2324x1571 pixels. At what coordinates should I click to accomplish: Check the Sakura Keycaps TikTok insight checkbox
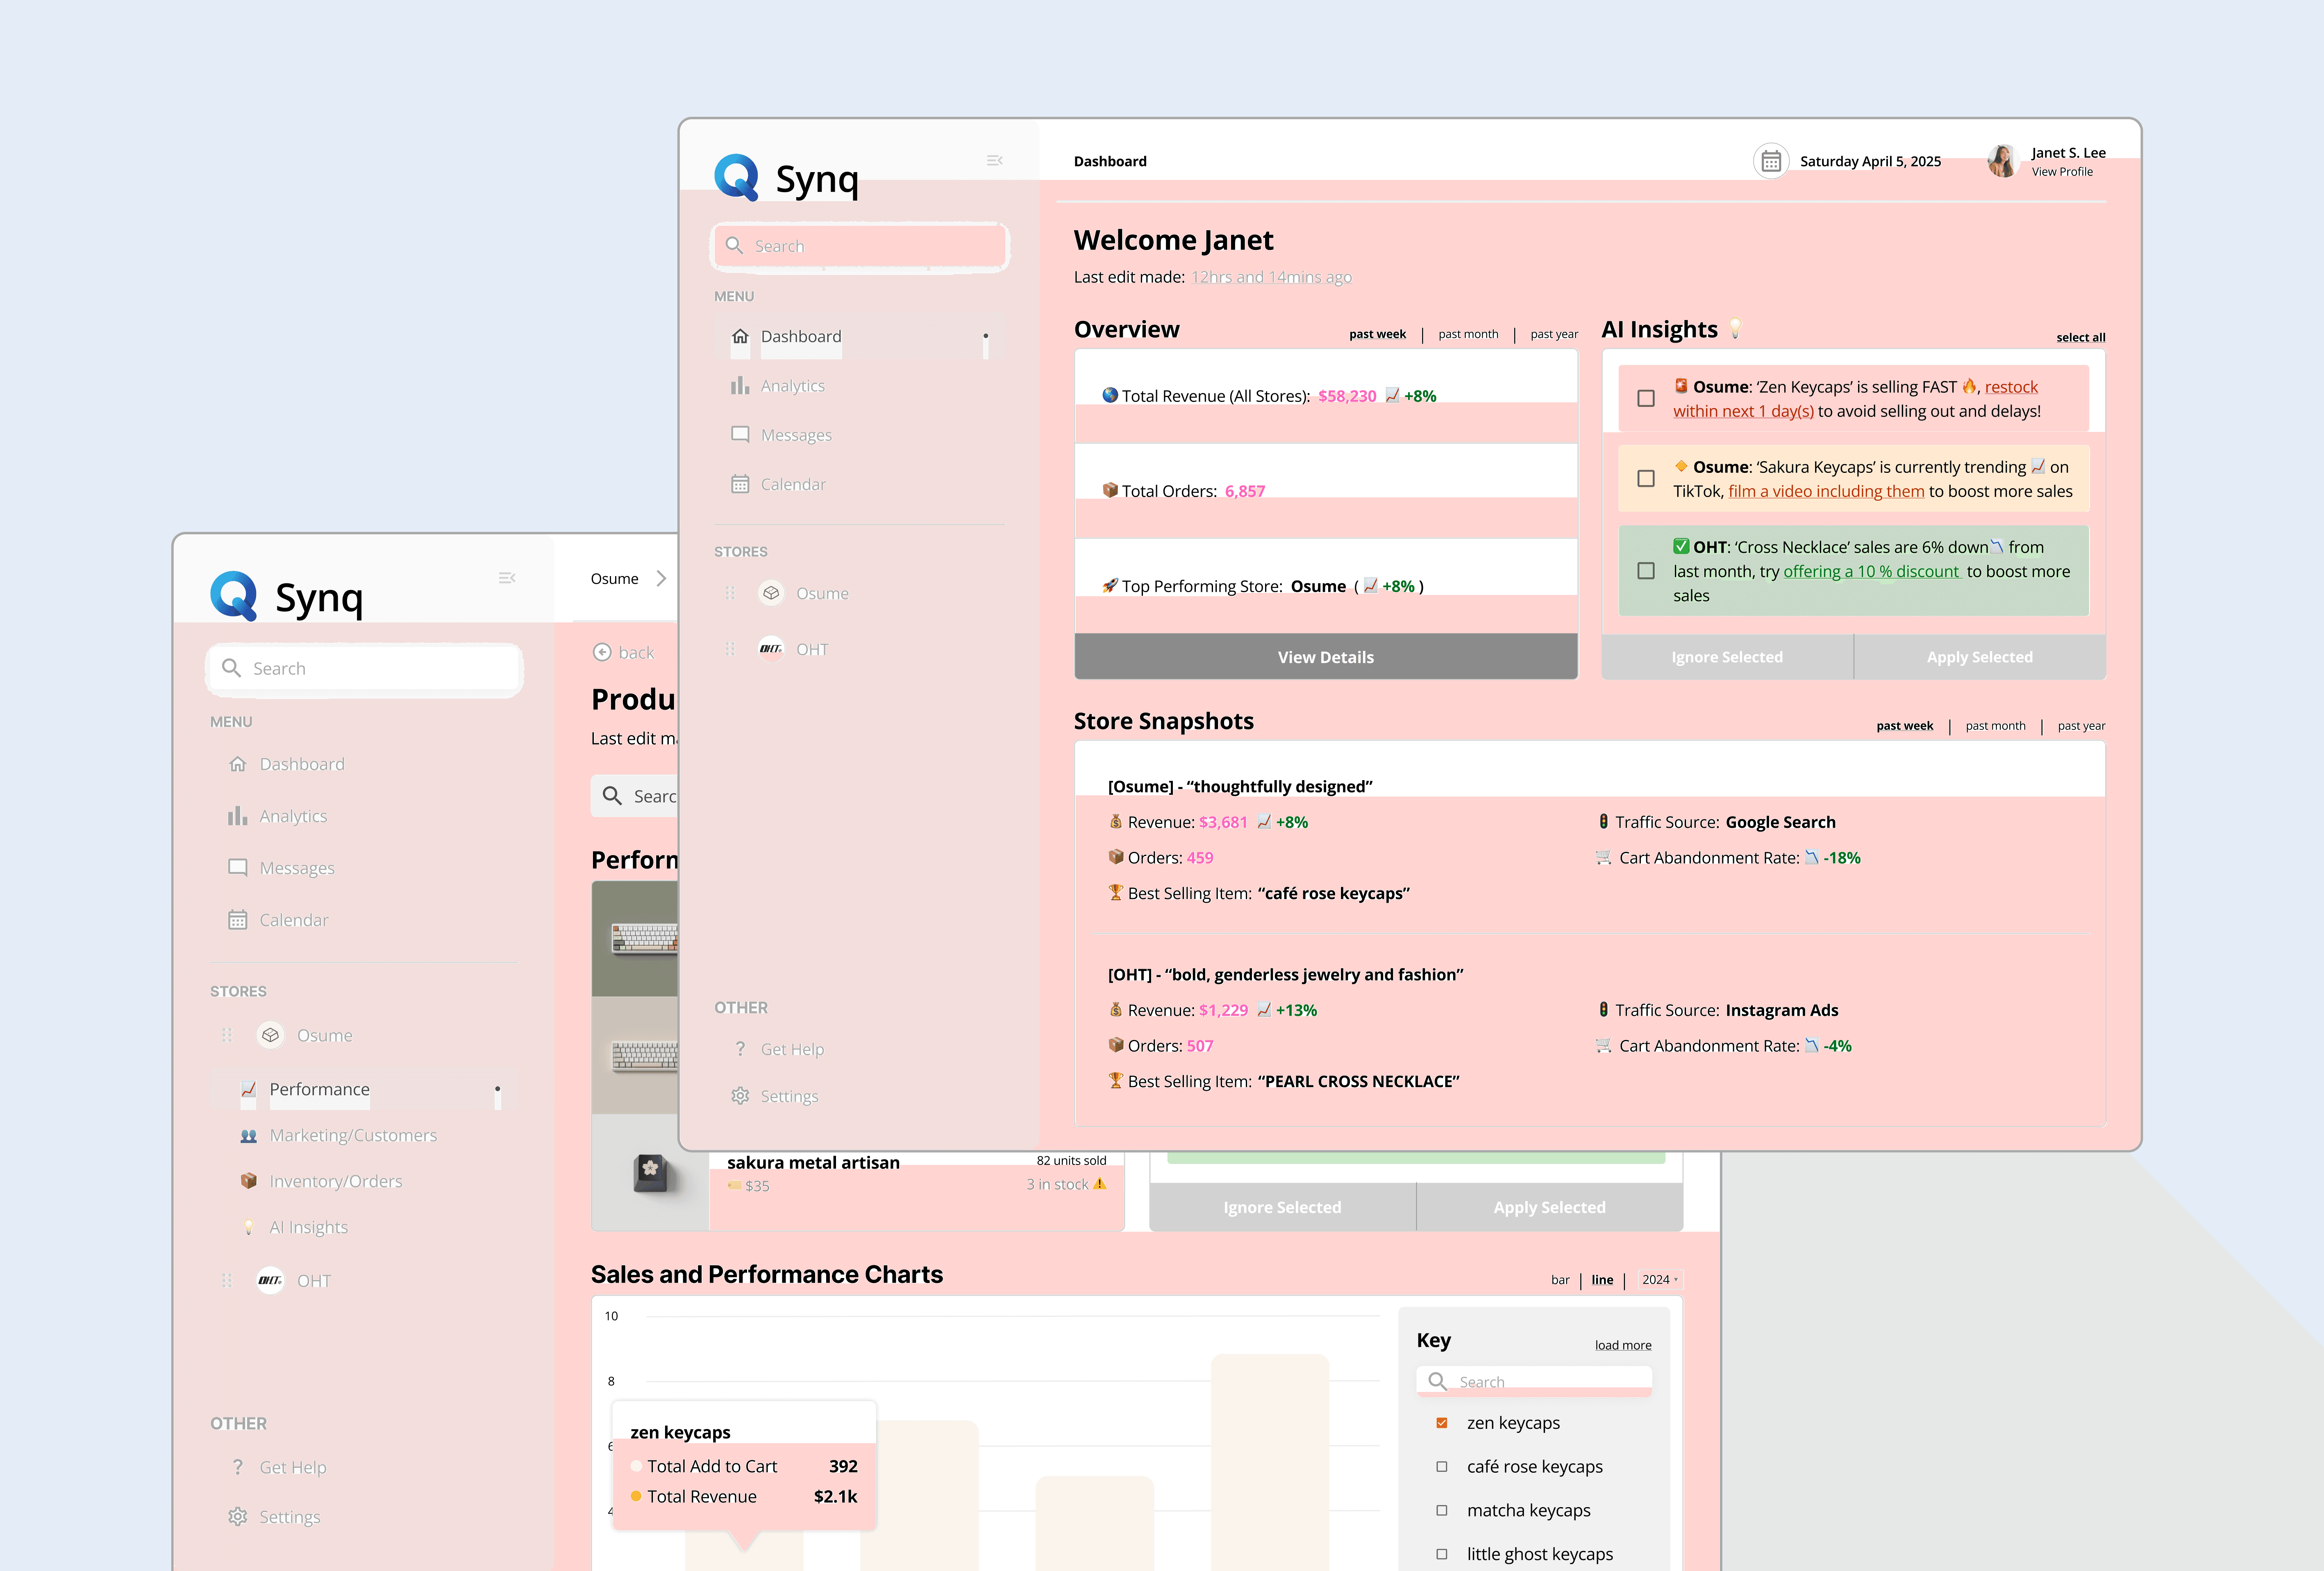[1646, 479]
